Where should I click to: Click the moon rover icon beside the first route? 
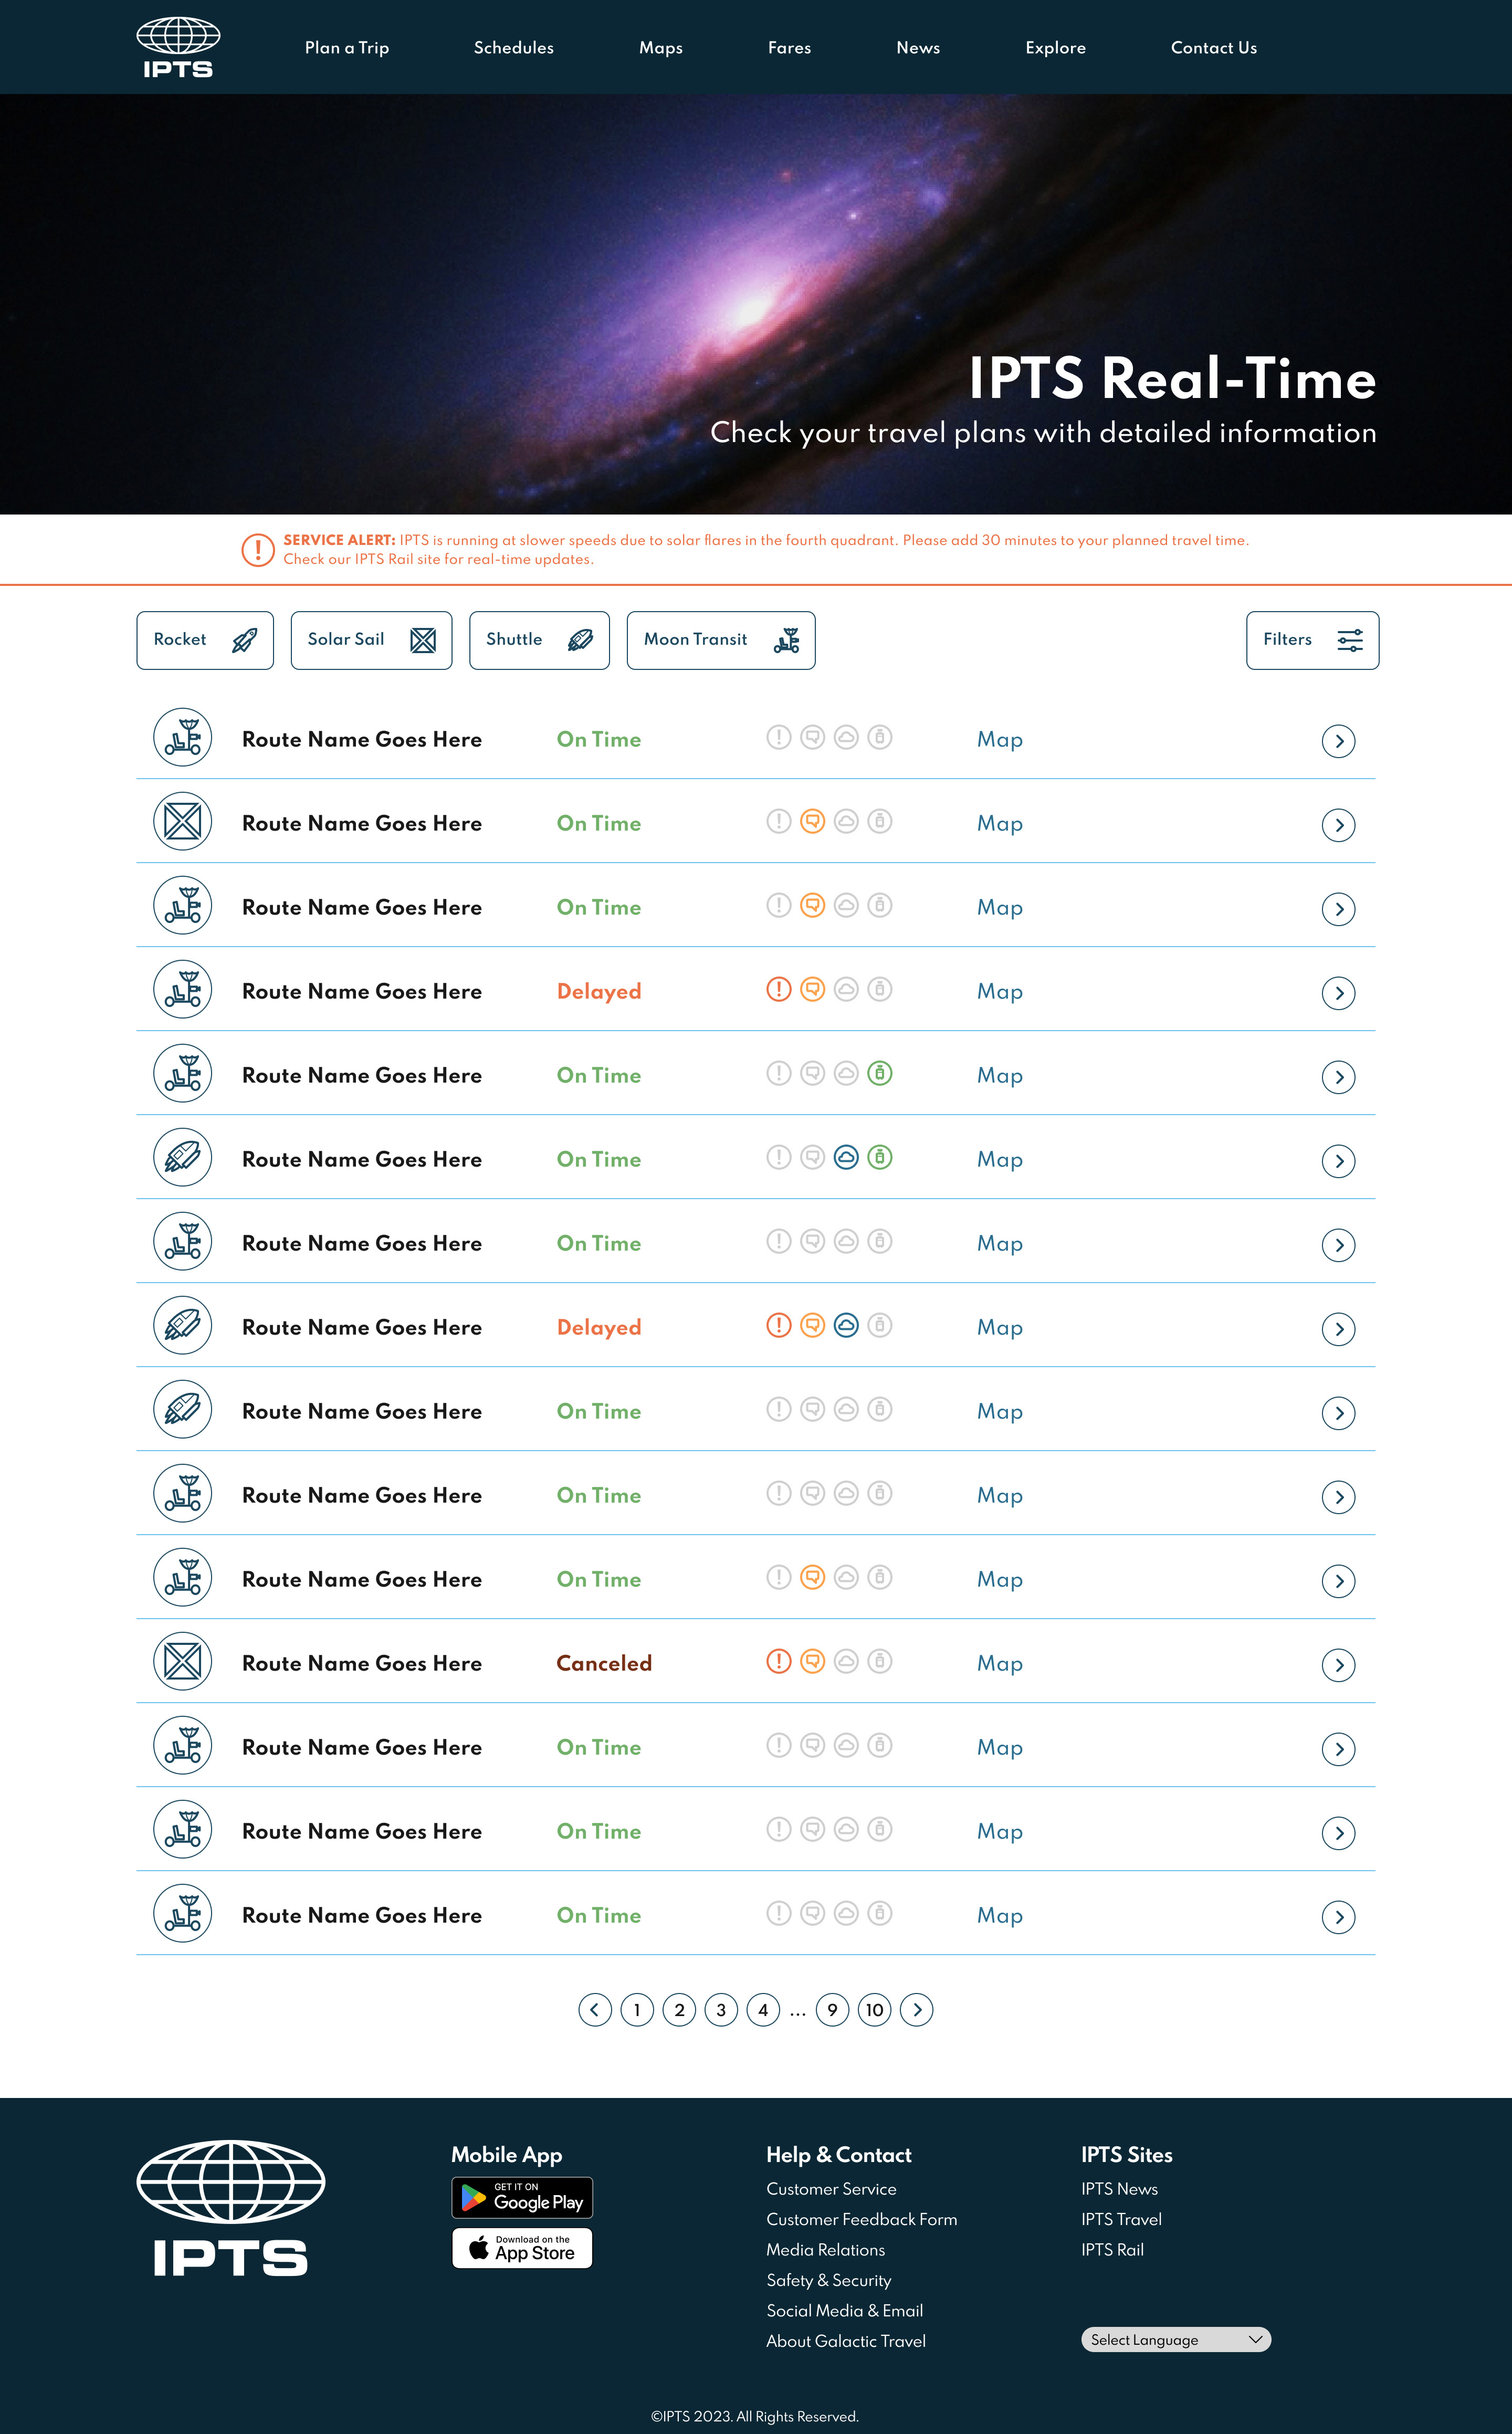183,738
